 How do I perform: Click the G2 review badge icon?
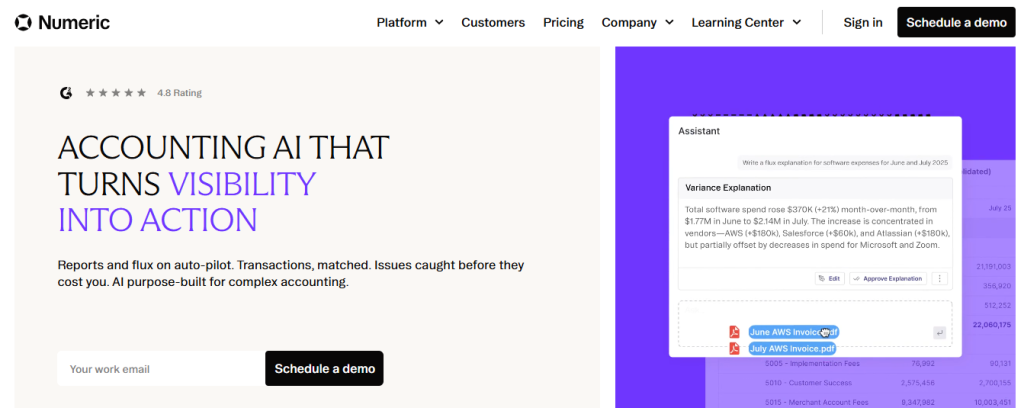[x=66, y=93]
